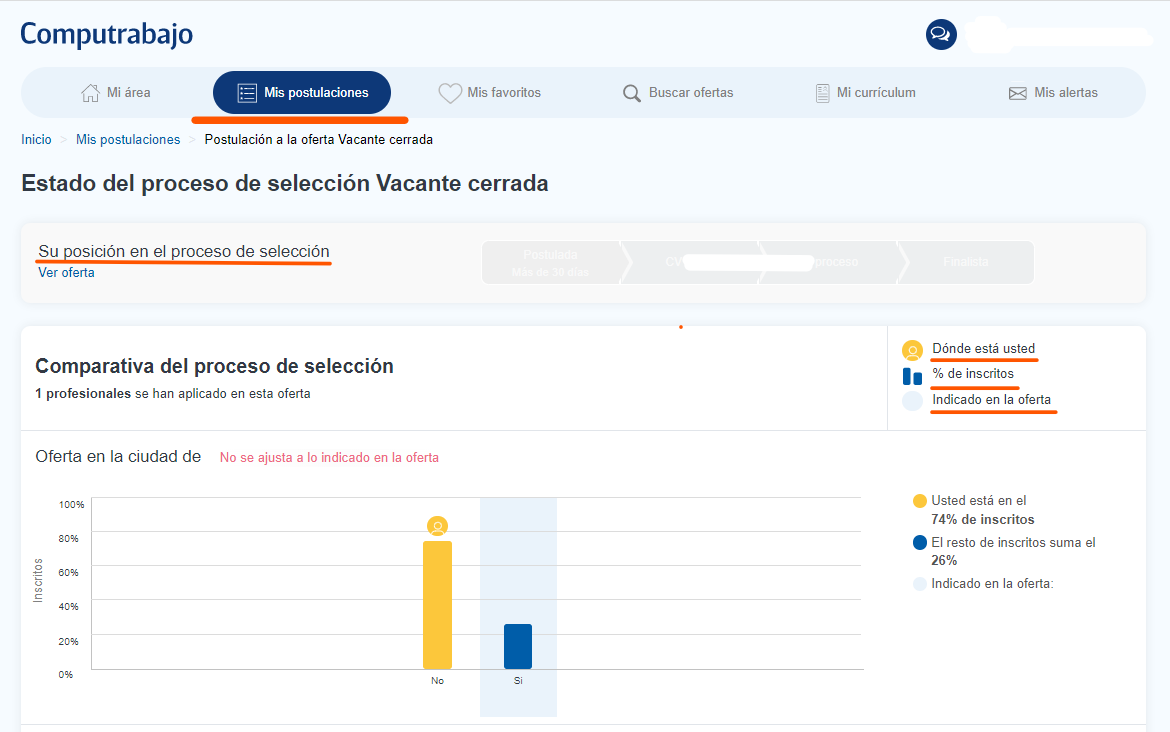Viewport: 1170px width, 732px height.
Task: Open the Mis postulaciones tab
Action: point(302,93)
